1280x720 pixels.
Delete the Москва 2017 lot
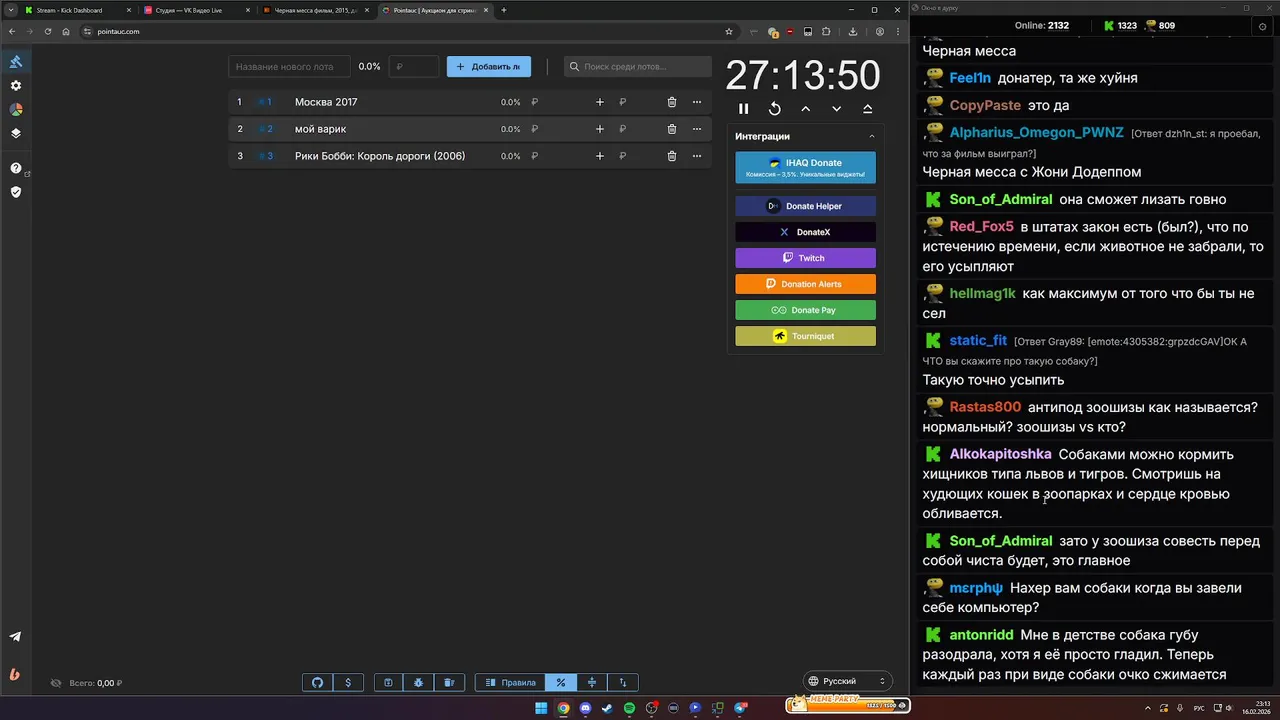tap(672, 102)
